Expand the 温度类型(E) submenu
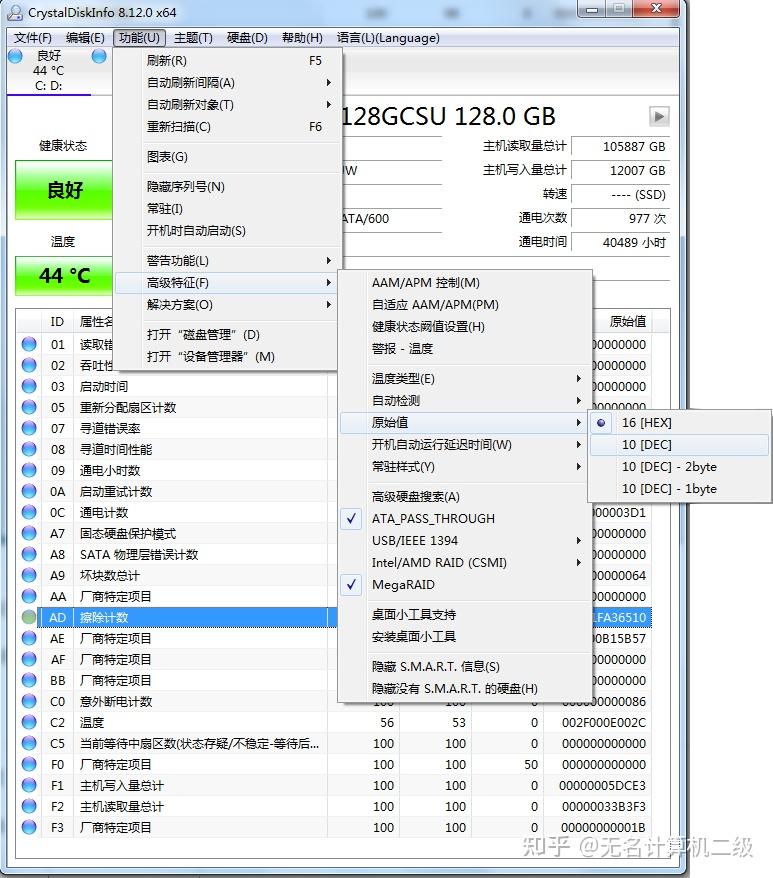773x878 pixels. click(465, 379)
